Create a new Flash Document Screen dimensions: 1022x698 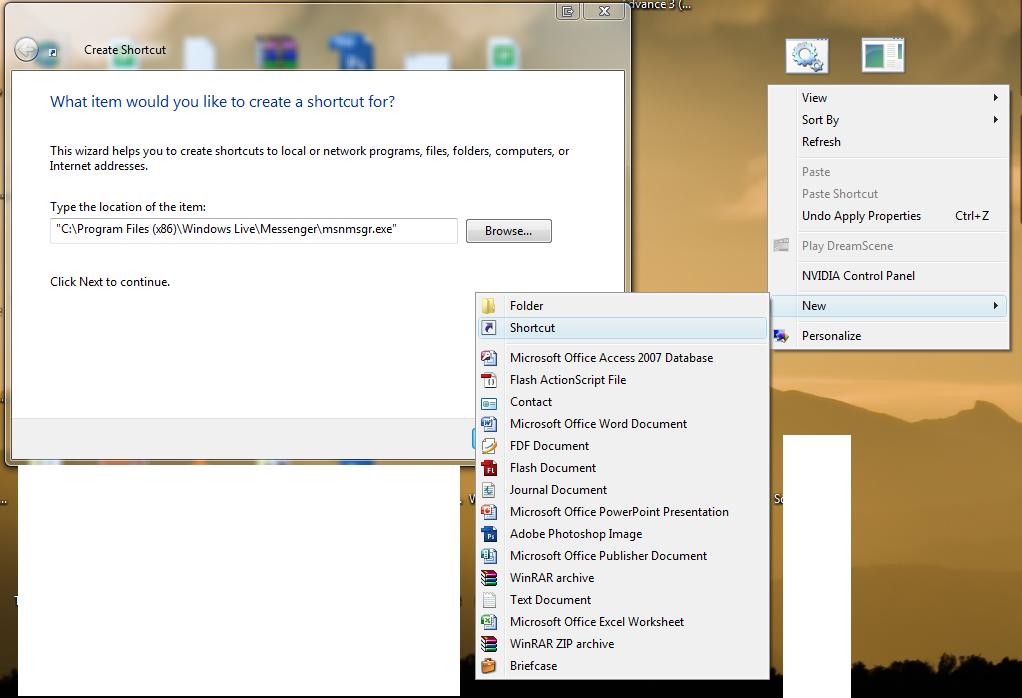622,468
